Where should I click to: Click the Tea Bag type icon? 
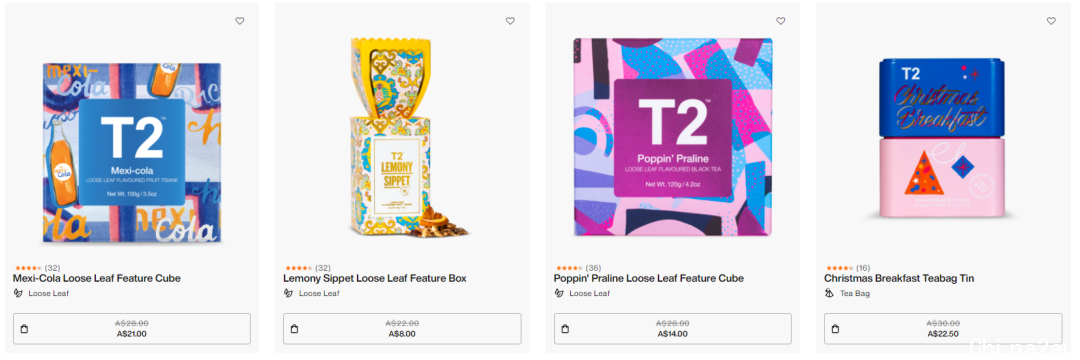829,293
